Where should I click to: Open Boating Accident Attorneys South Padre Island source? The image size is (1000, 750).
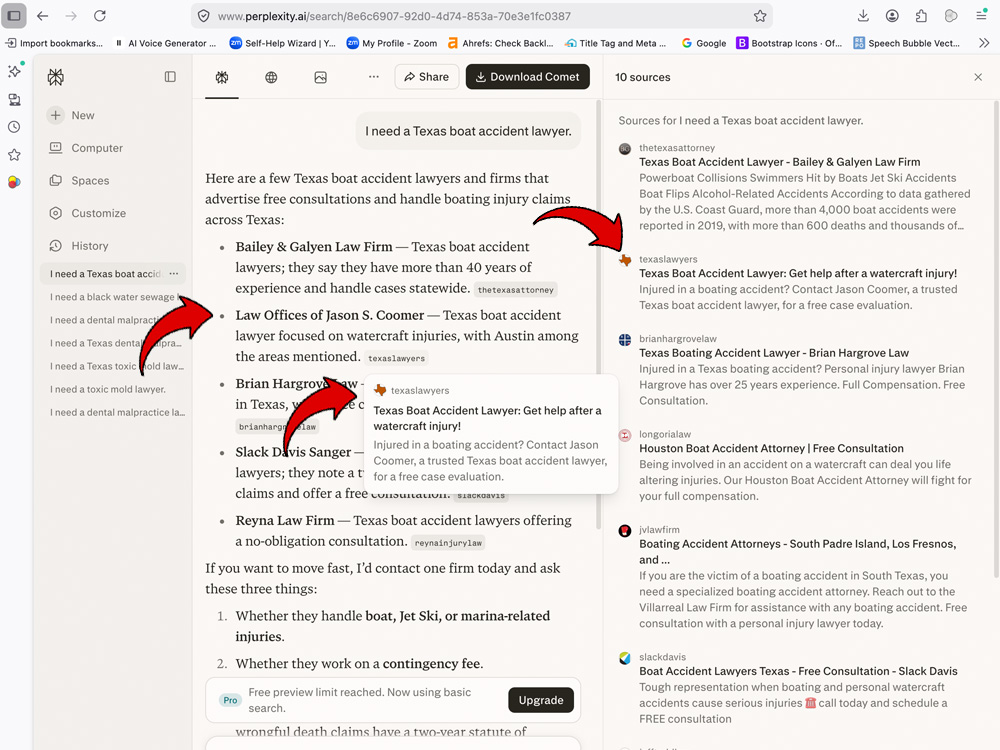(797, 551)
